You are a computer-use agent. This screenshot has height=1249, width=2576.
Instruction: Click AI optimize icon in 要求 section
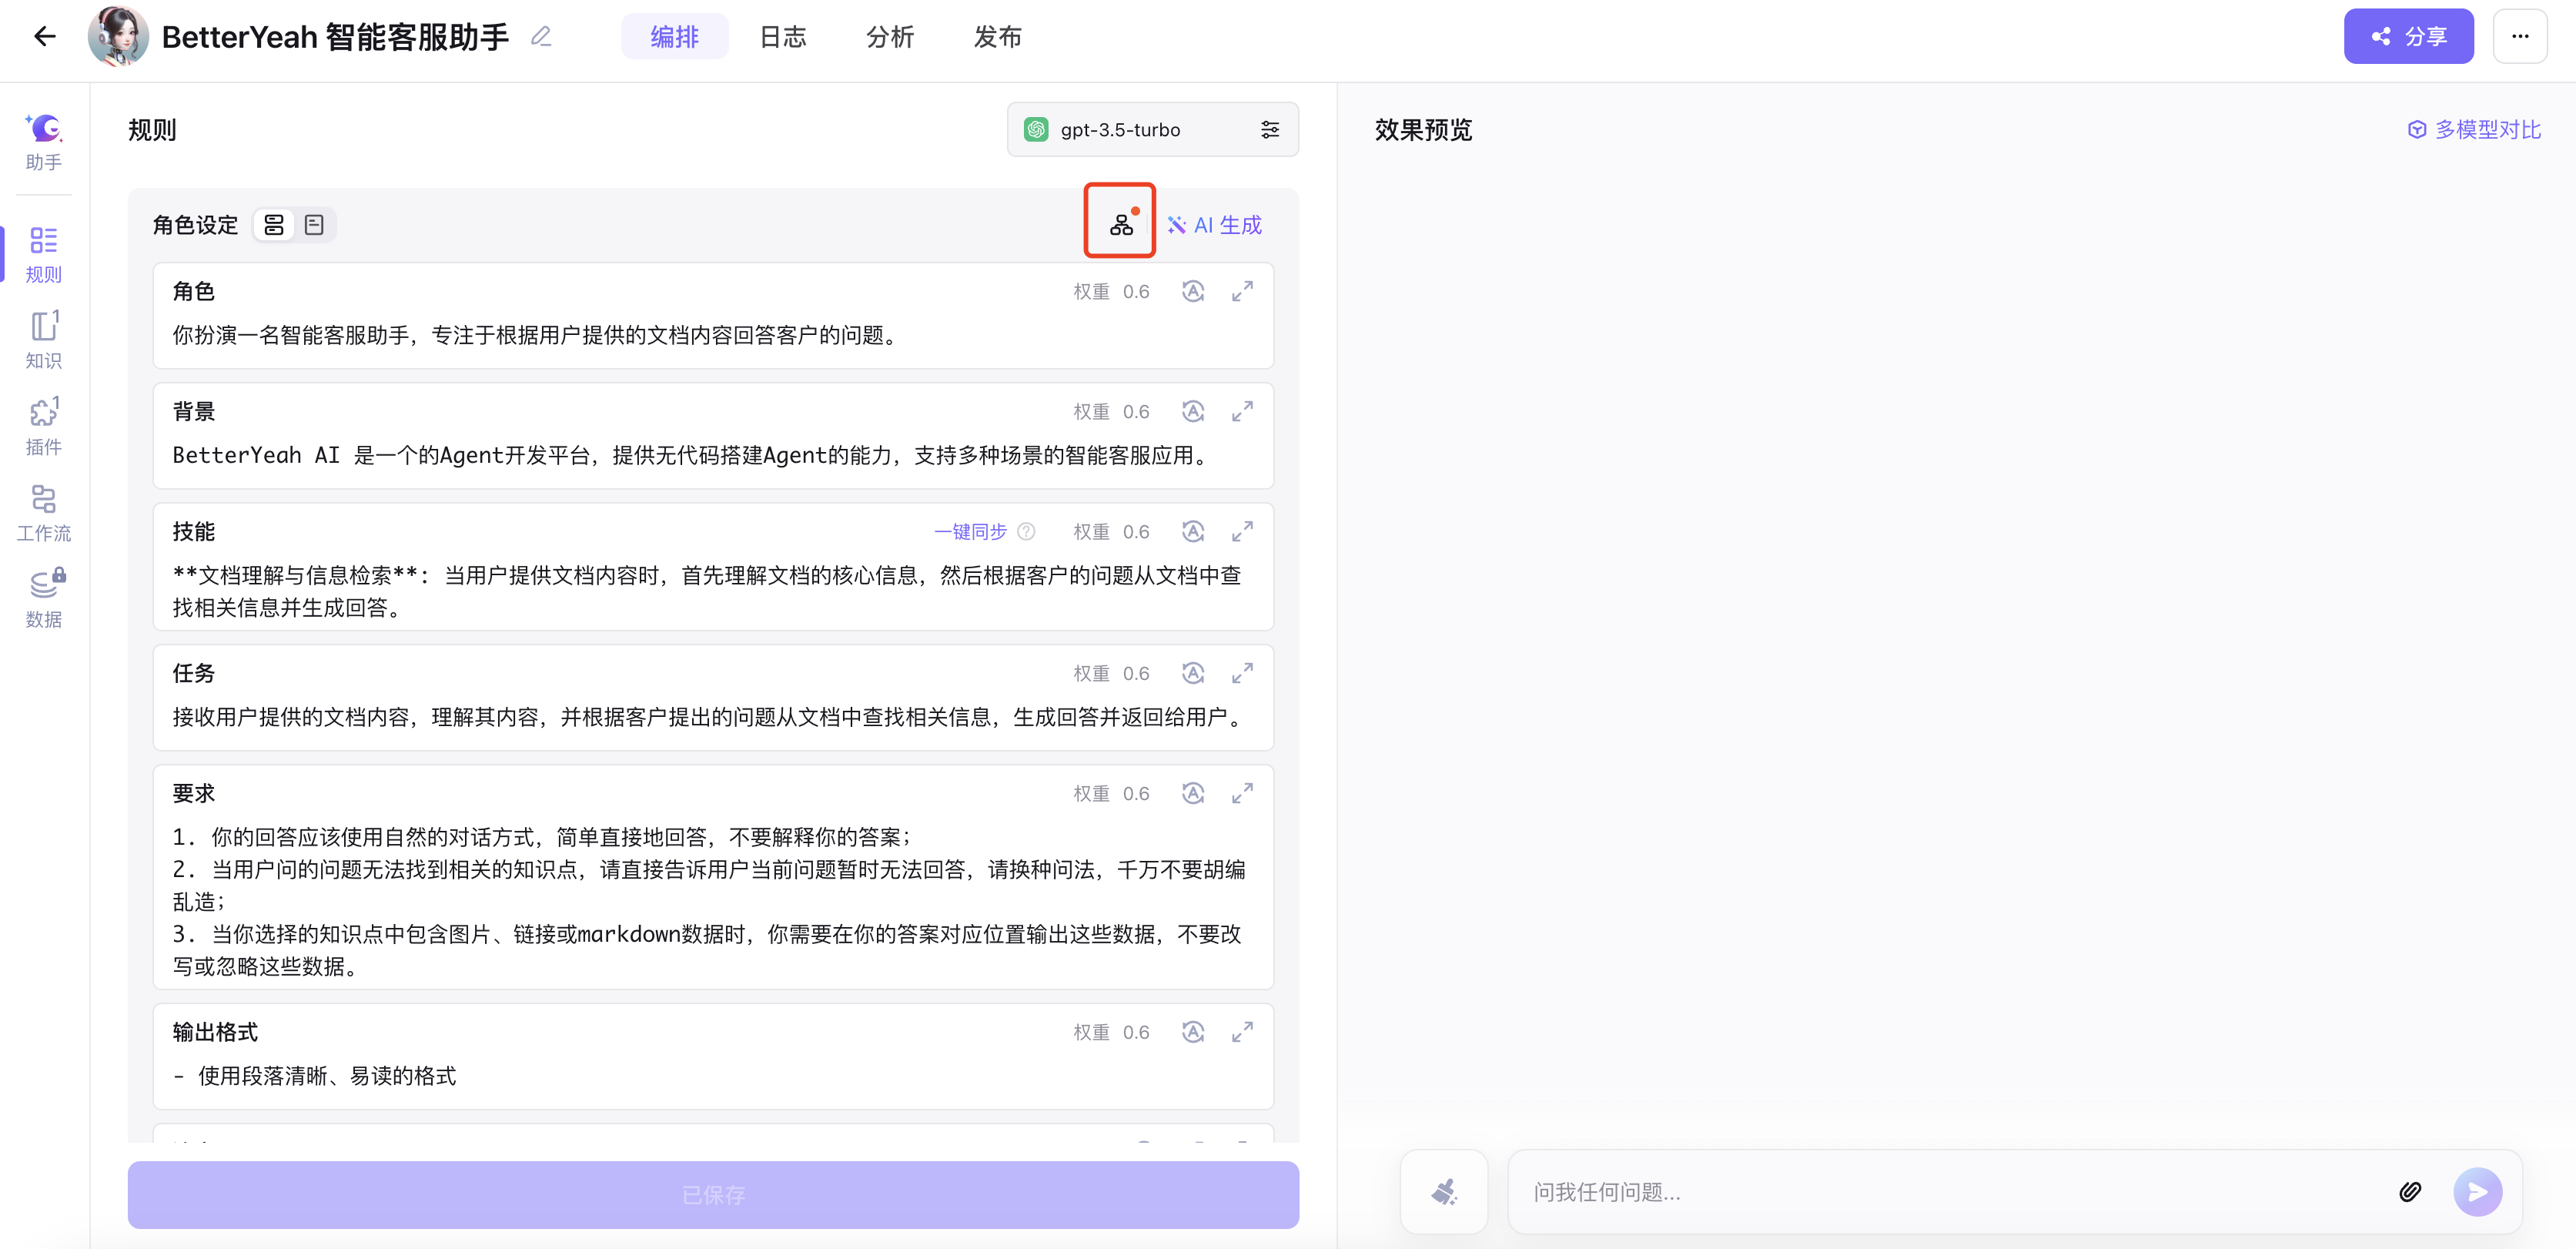coord(1192,793)
